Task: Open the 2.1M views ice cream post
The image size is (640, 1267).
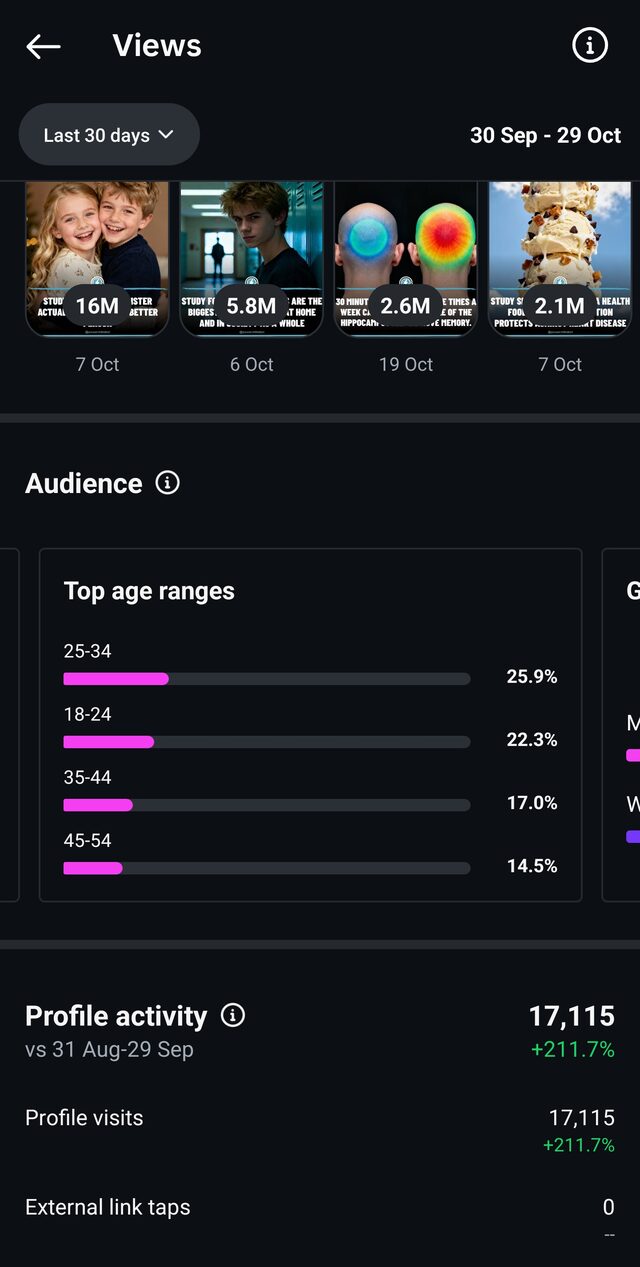Action: pyautogui.click(x=559, y=258)
